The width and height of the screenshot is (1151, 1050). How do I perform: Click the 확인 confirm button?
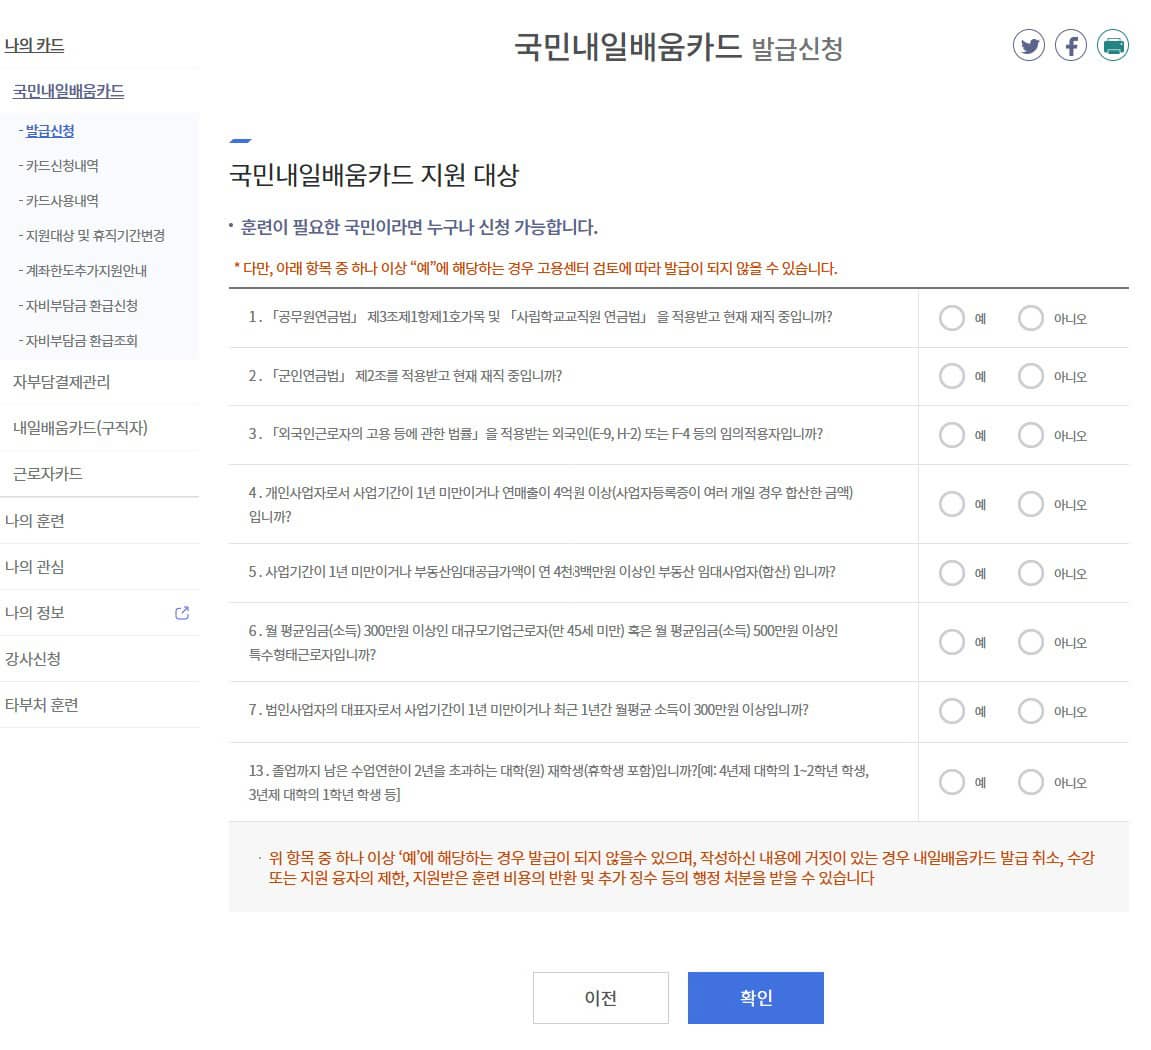(x=755, y=997)
